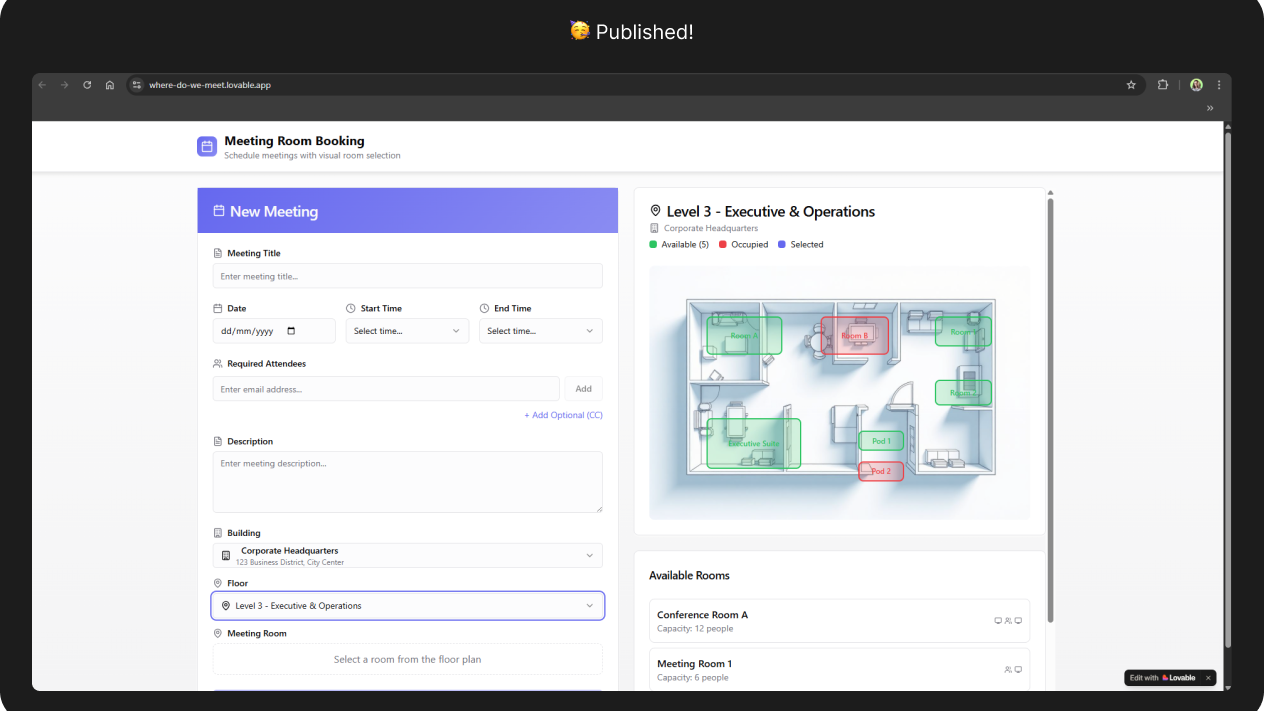Open the Chrome three-dot menu
This screenshot has height=711, width=1264.
click(1218, 85)
